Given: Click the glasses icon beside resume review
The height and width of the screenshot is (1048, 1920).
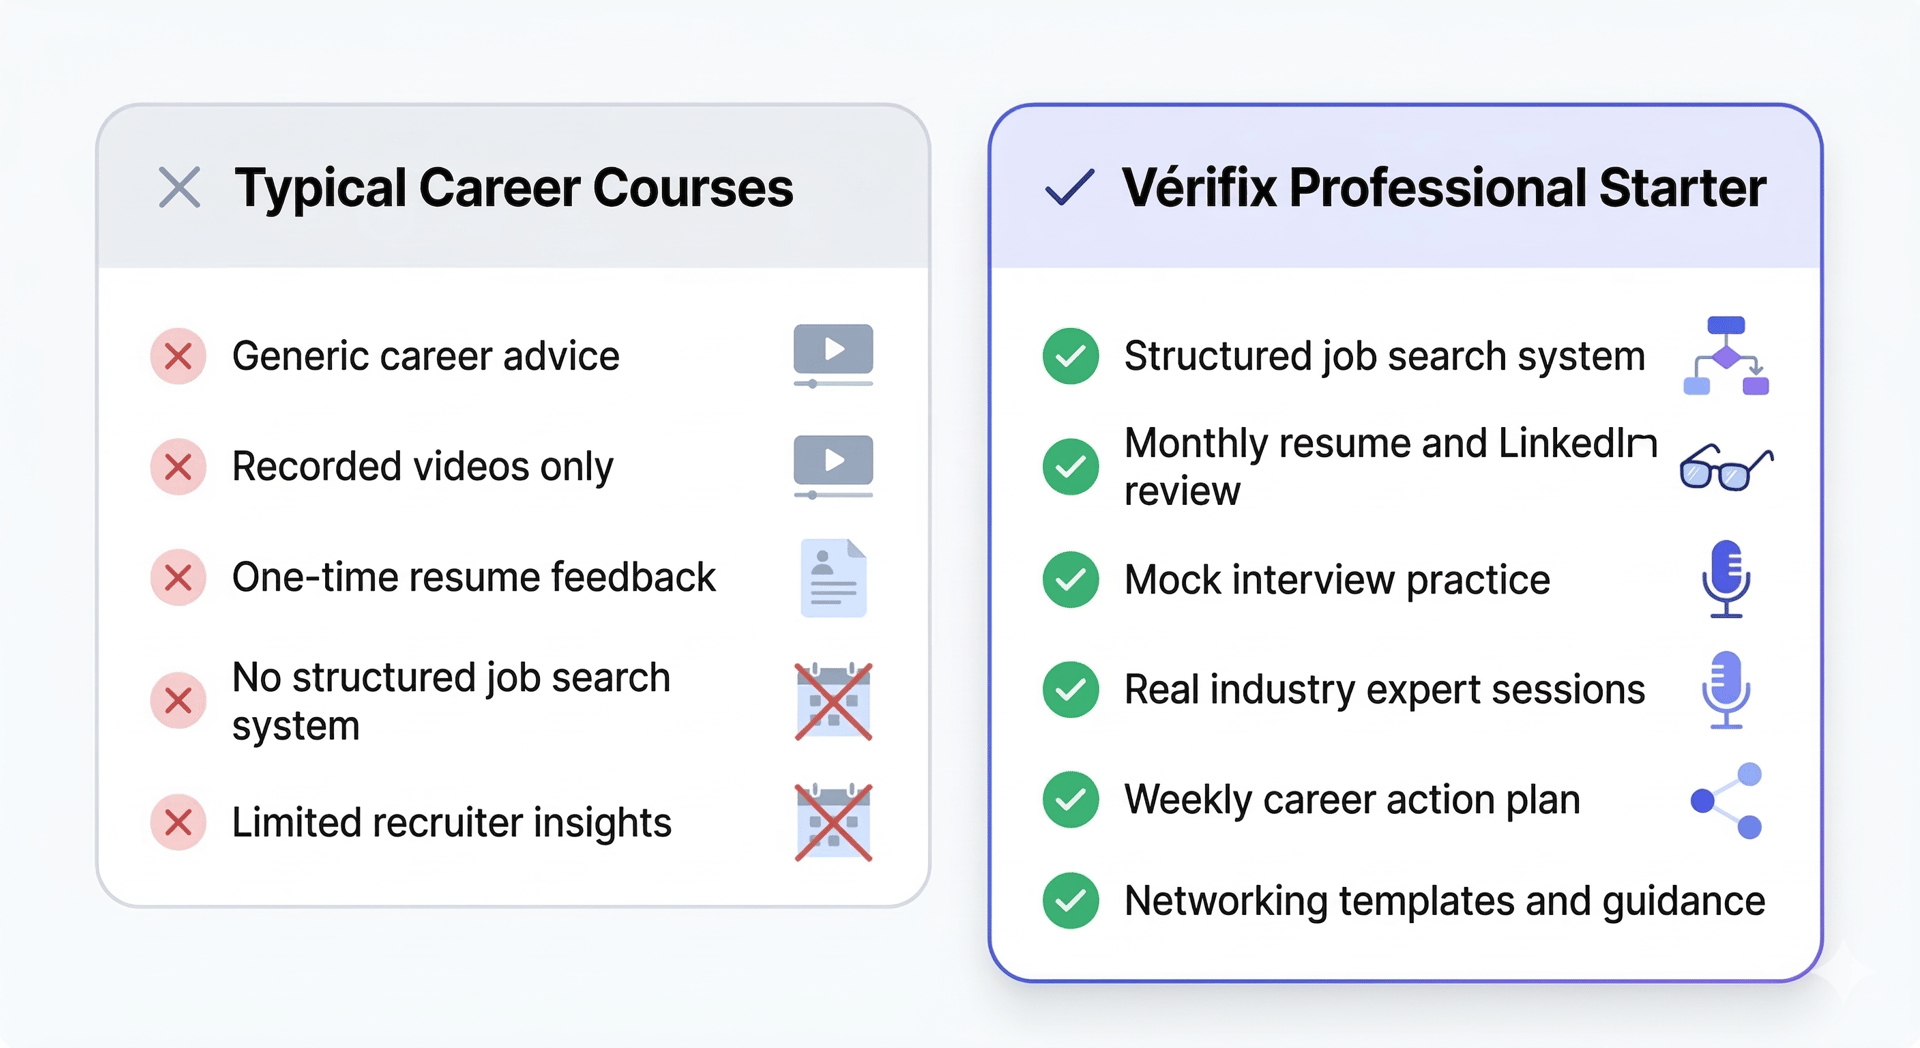Looking at the screenshot, I should [x=1726, y=467].
